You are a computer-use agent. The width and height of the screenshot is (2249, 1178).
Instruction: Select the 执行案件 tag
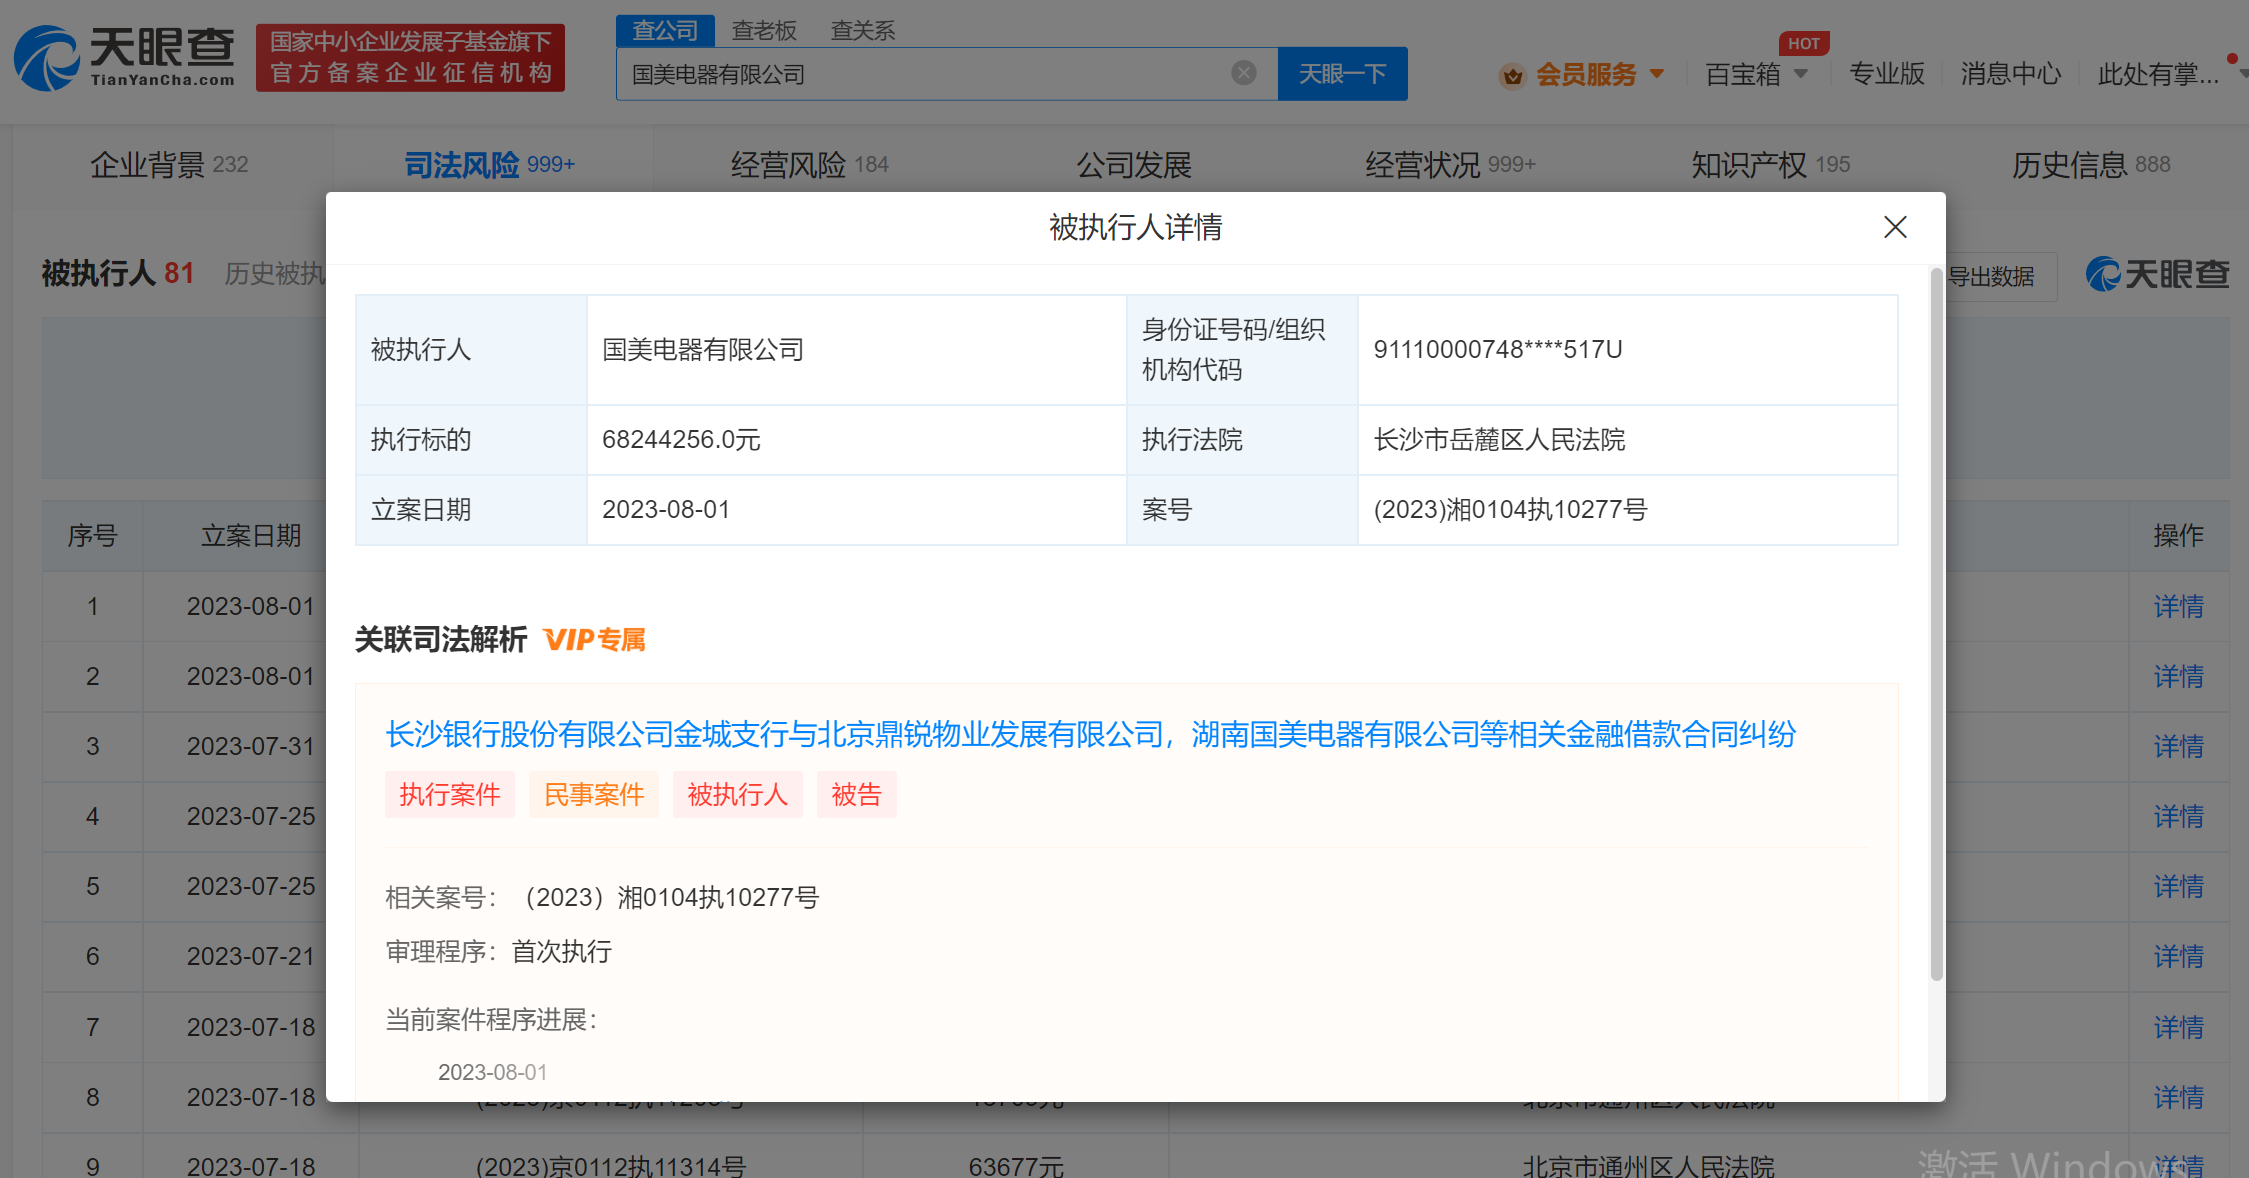coord(449,795)
